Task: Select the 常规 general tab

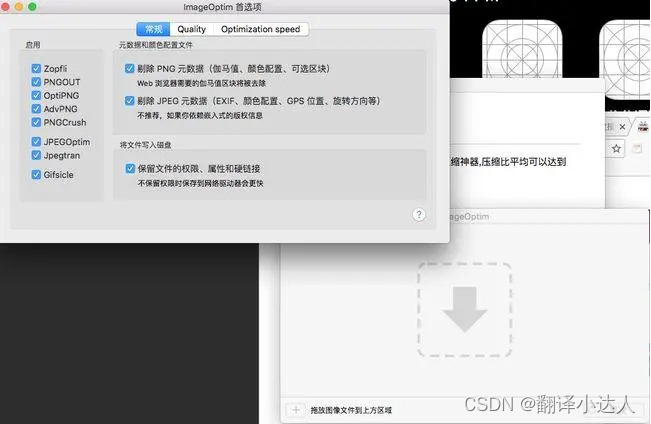Action: click(x=153, y=29)
